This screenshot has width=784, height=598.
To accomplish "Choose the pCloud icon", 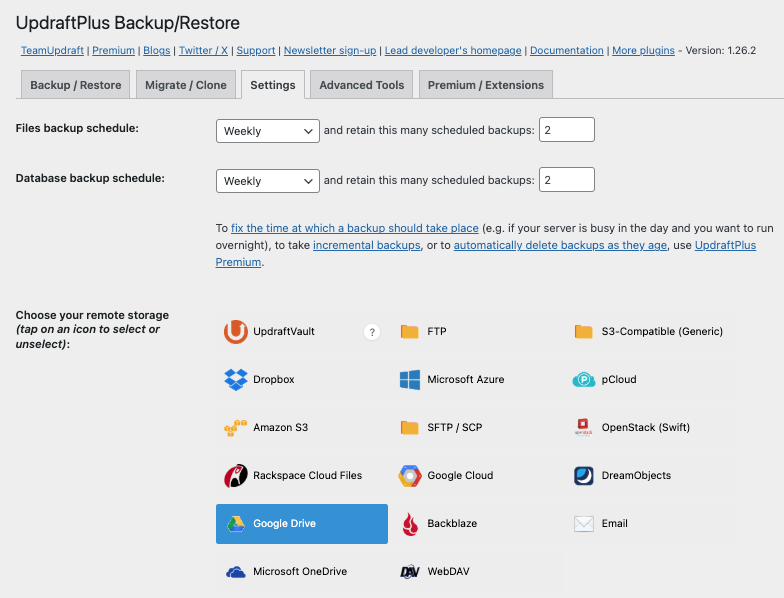I will pos(584,380).
